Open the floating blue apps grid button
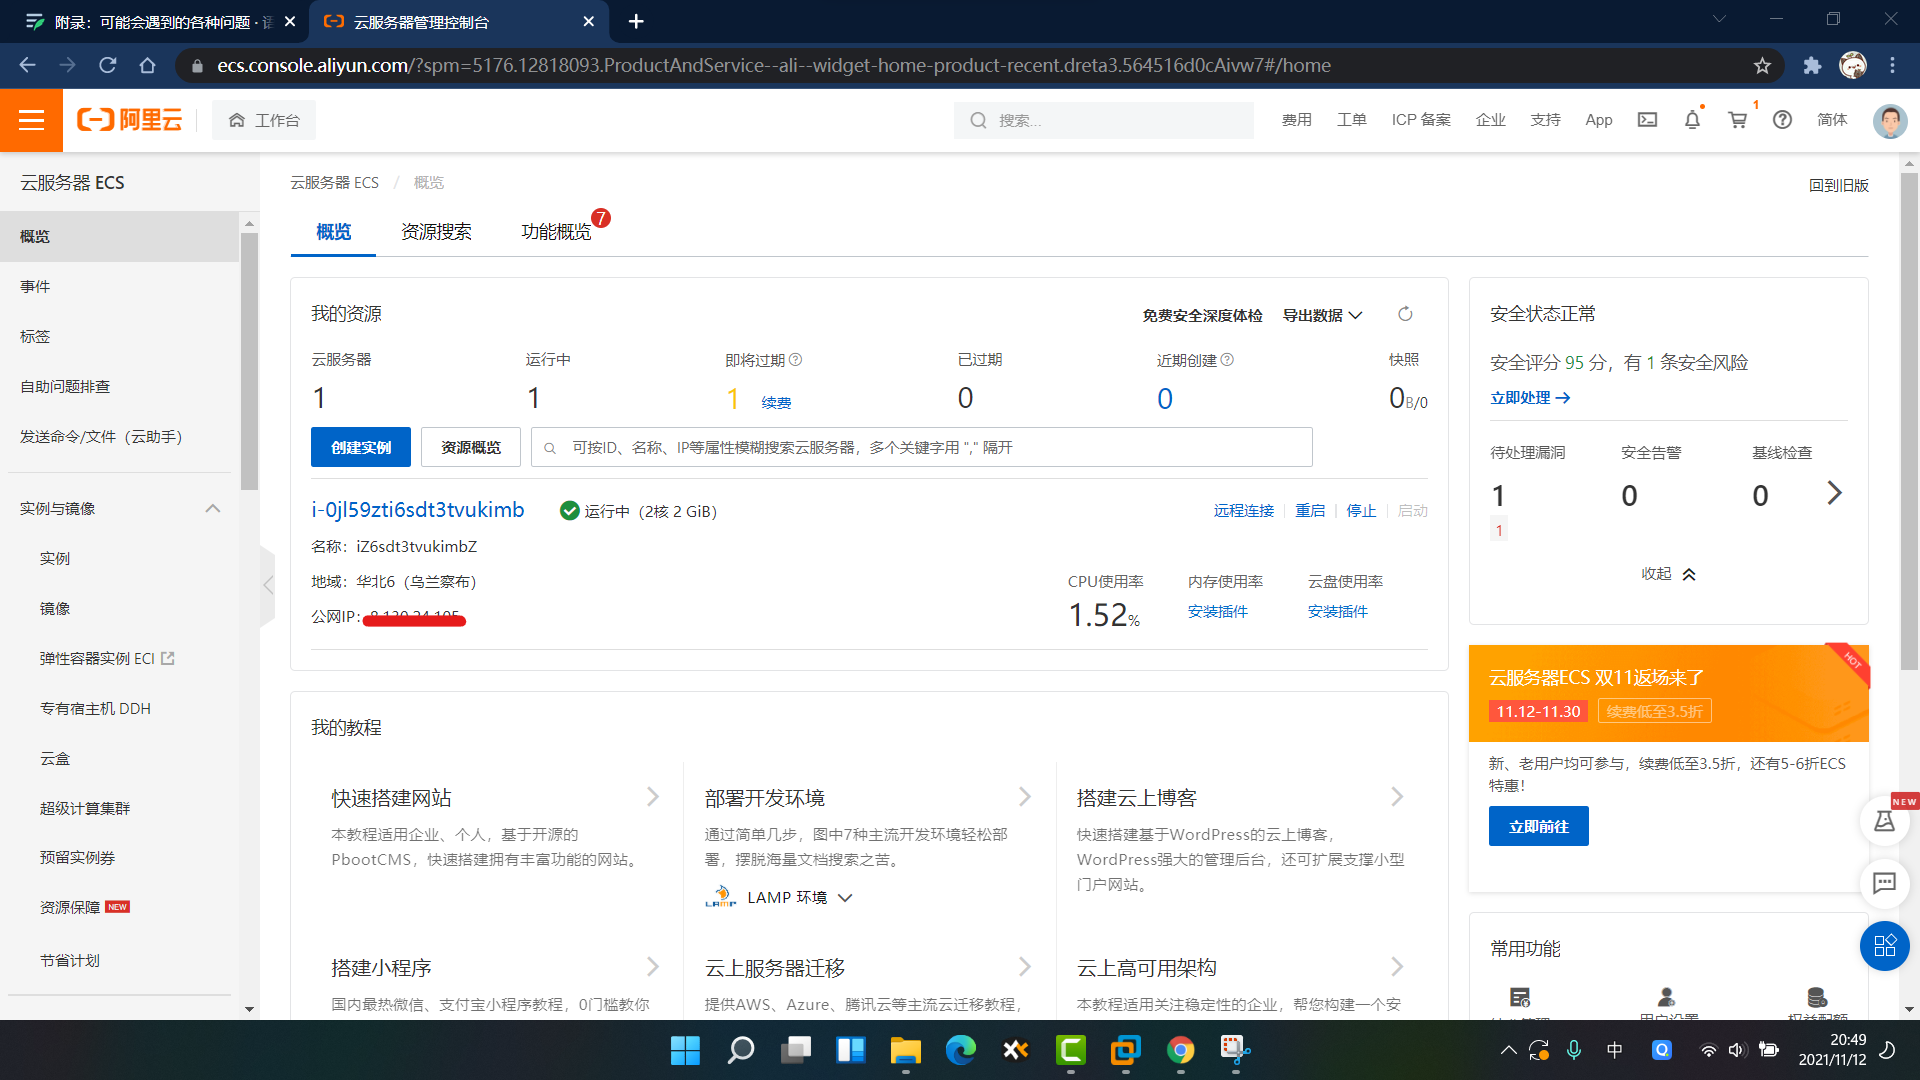Image resolution: width=1920 pixels, height=1080 pixels. [x=1884, y=946]
